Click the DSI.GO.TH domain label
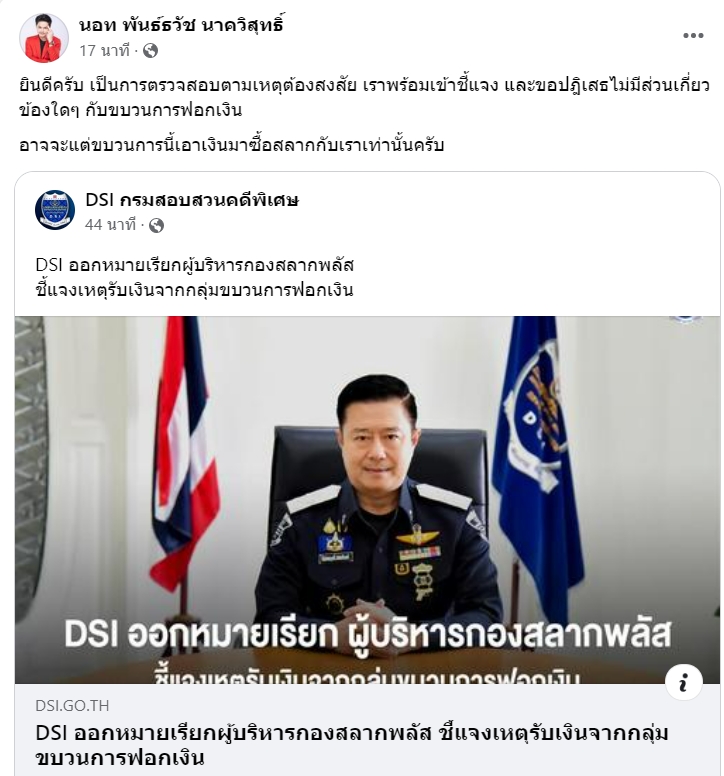The width and height of the screenshot is (724, 776). click(x=72, y=705)
